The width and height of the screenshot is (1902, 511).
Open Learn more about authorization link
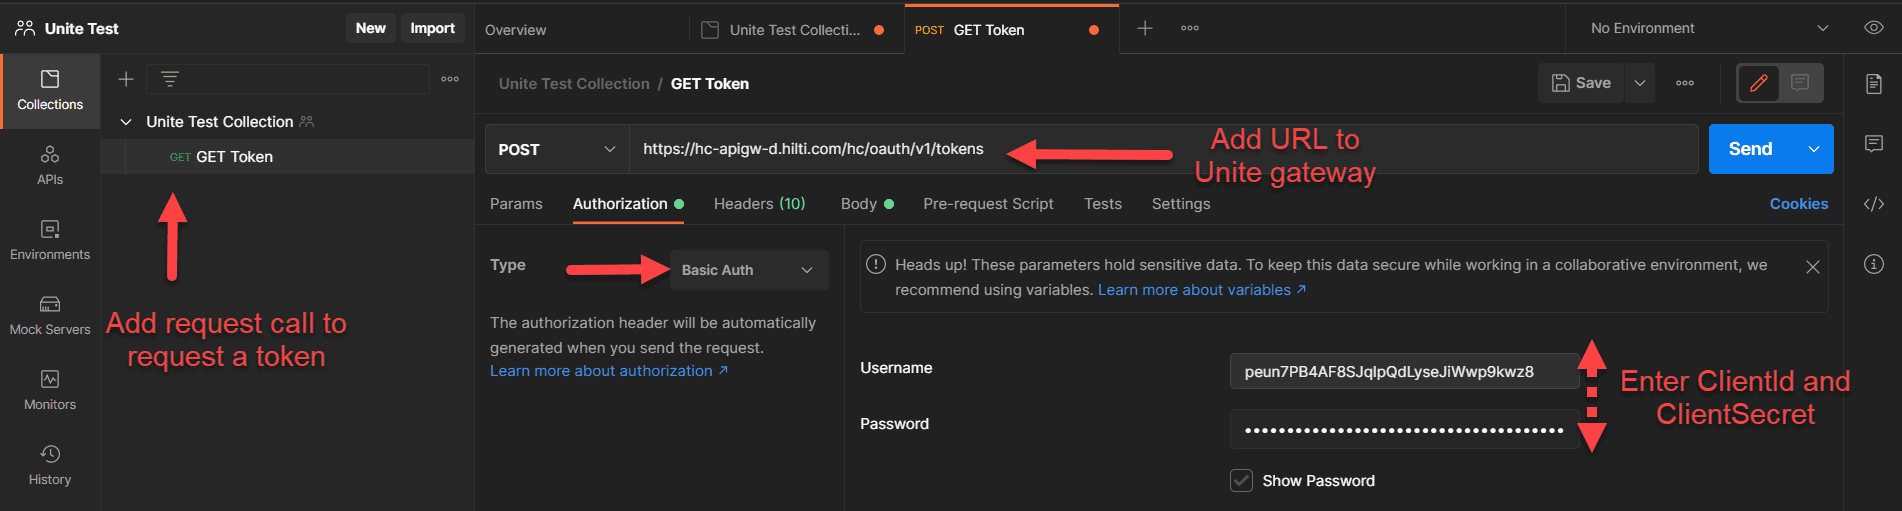click(609, 371)
